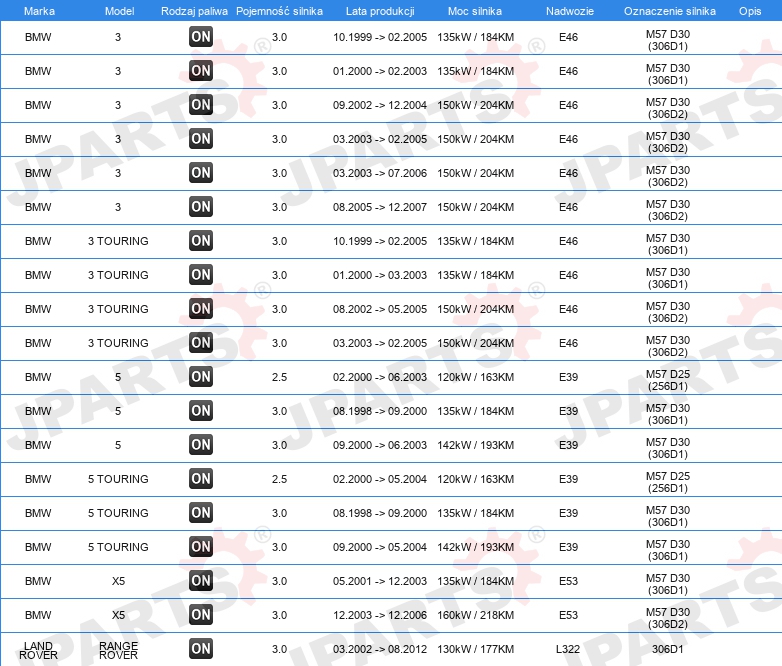Select M57 D30 (306D2) in row 08.2005 -> 12.2007
782x666 pixels.
click(x=668, y=210)
